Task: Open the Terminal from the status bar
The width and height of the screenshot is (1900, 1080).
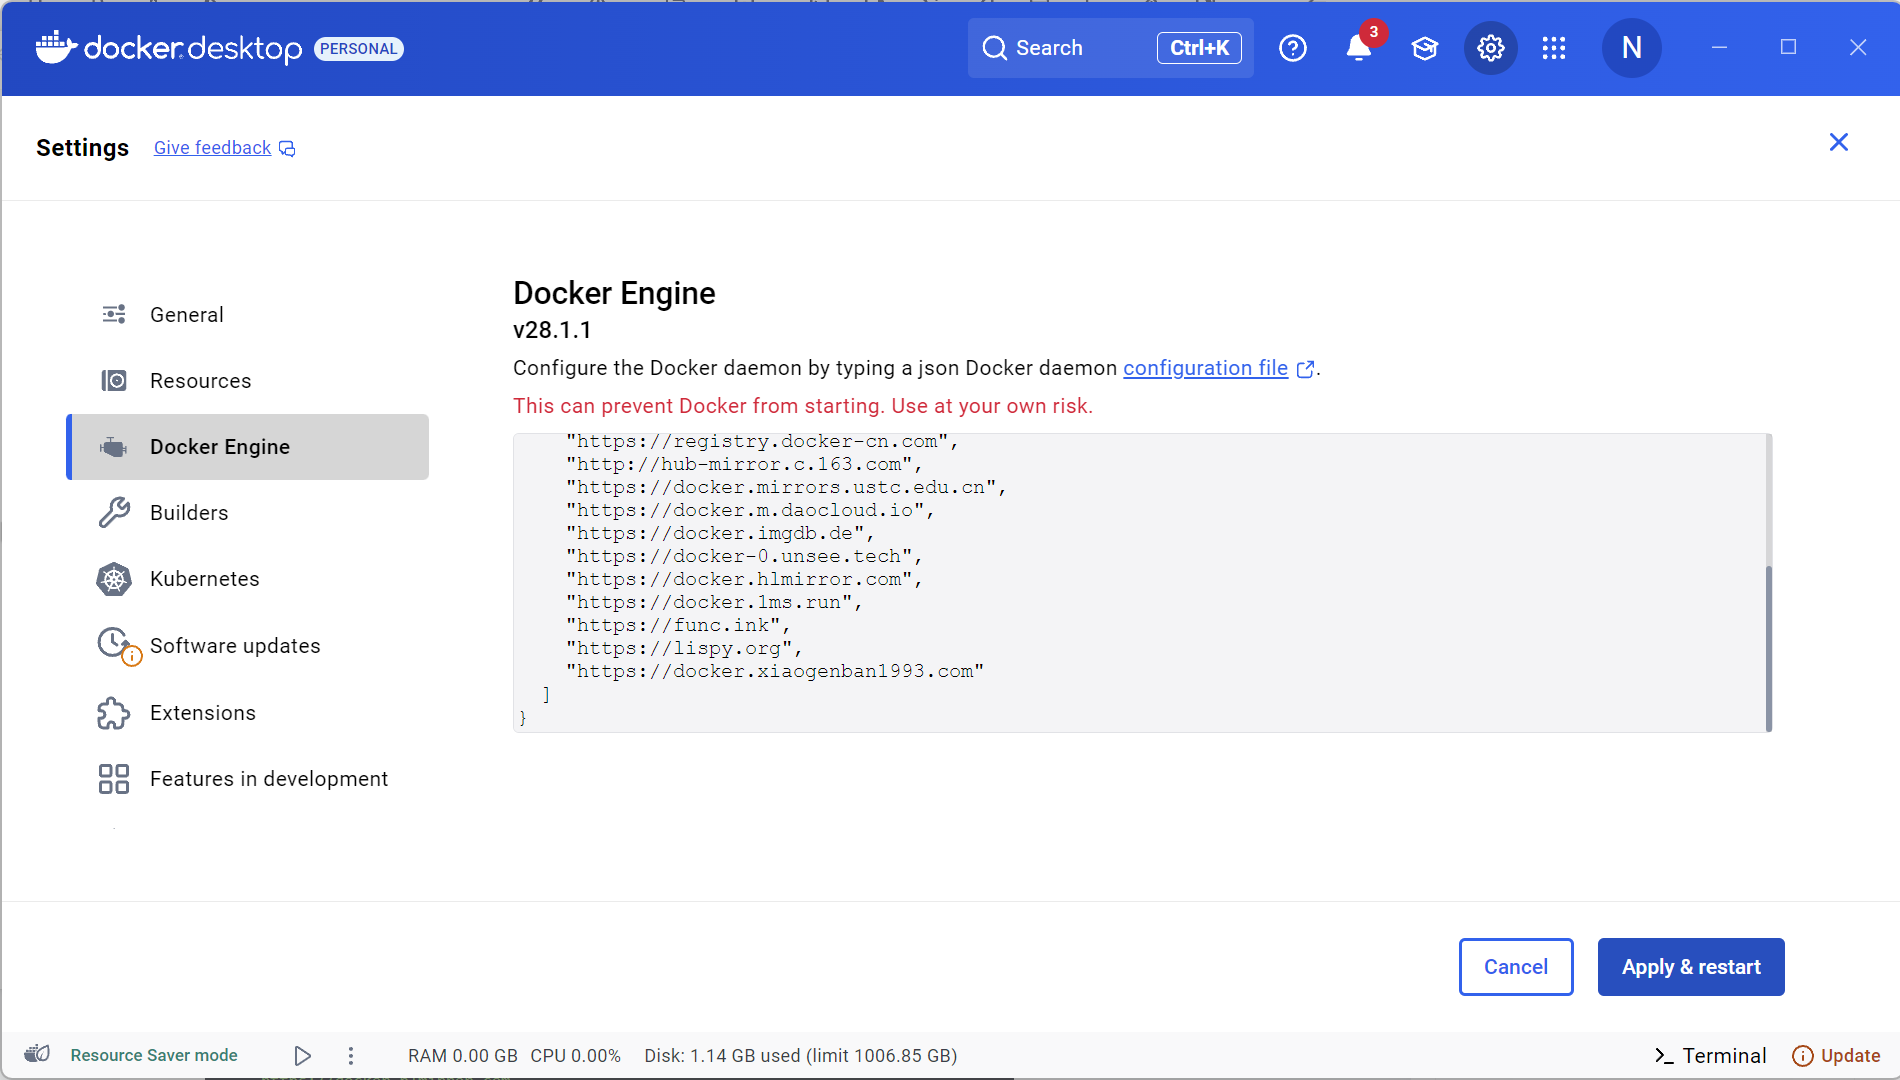Action: point(1710,1055)
